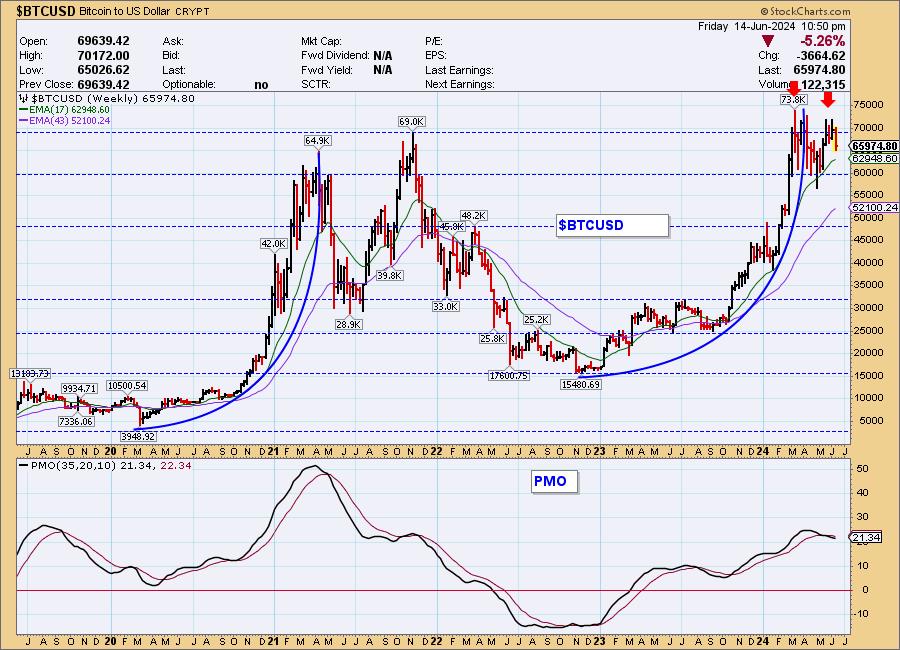Viewport: 900px width, 650px height.
Task: Click the Open value 69639.42
Action: point(103,41)
